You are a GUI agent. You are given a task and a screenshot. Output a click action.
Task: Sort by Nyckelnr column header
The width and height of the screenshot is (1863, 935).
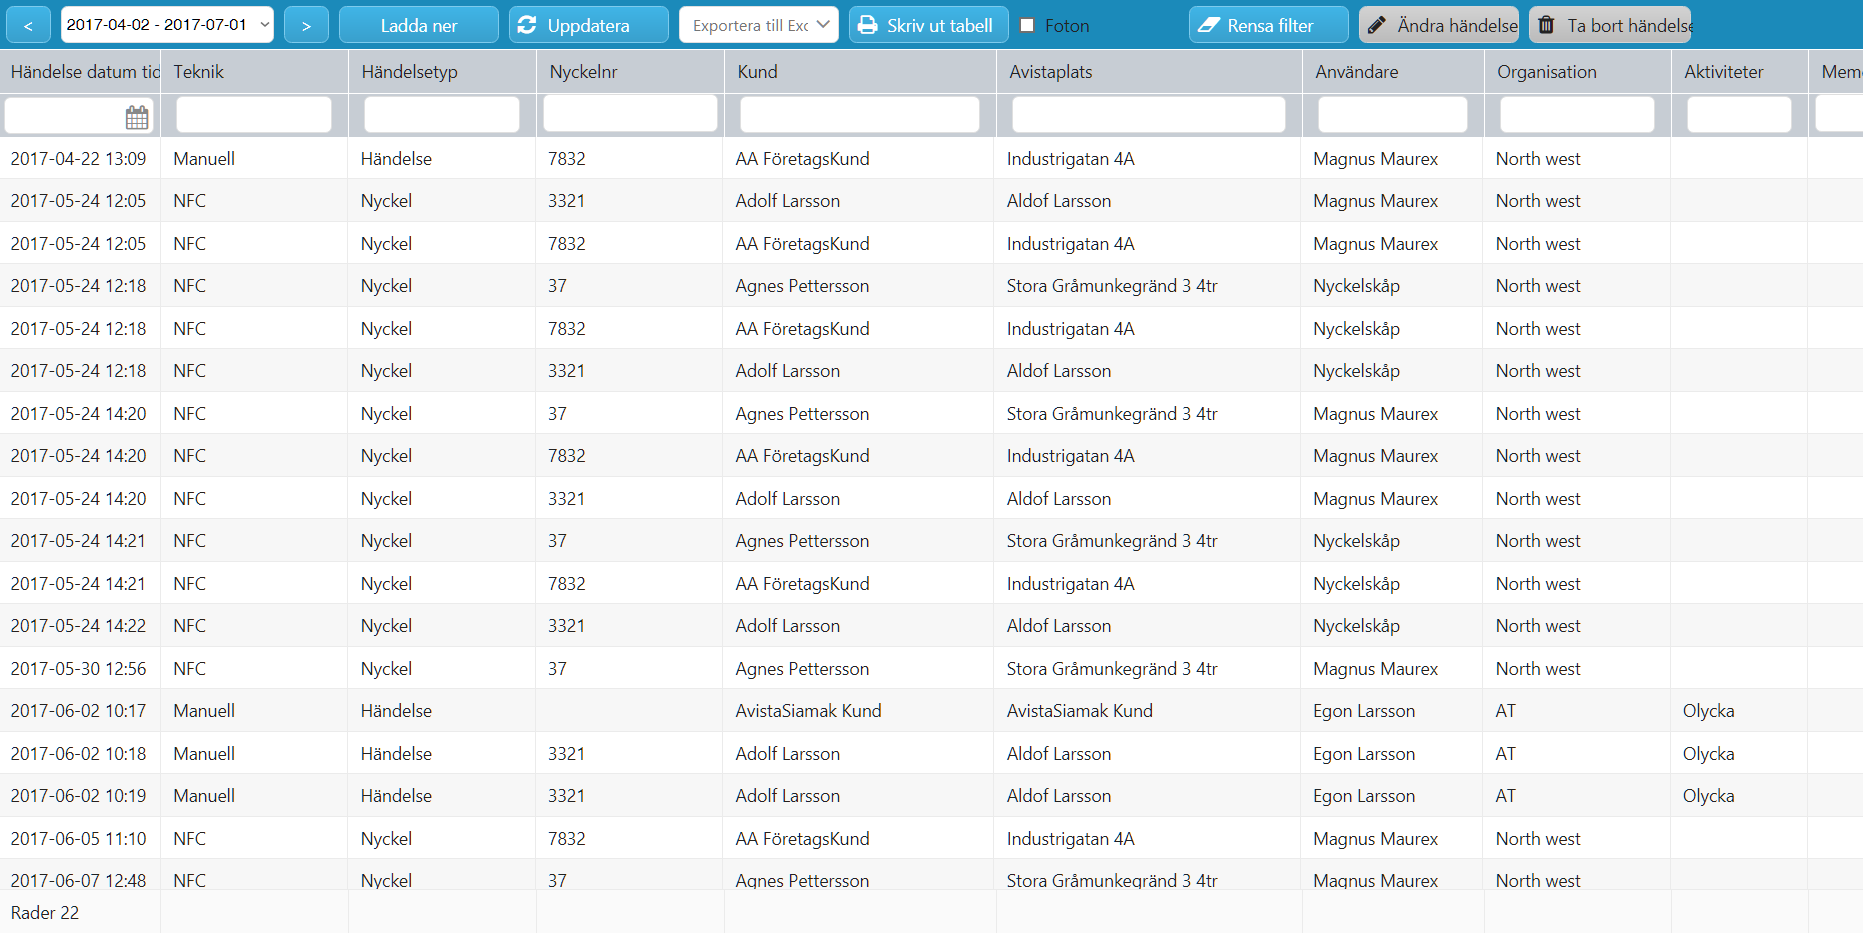pos(630,72)
